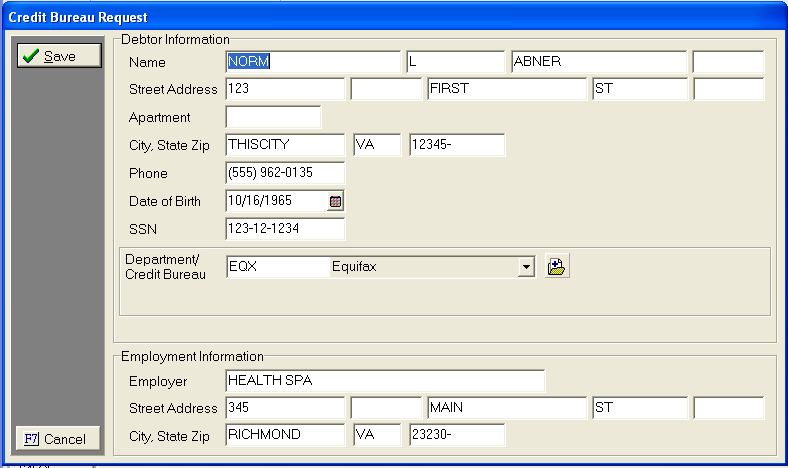Click the empty Apartment field
788x468 pixels.
pos(273,117)
